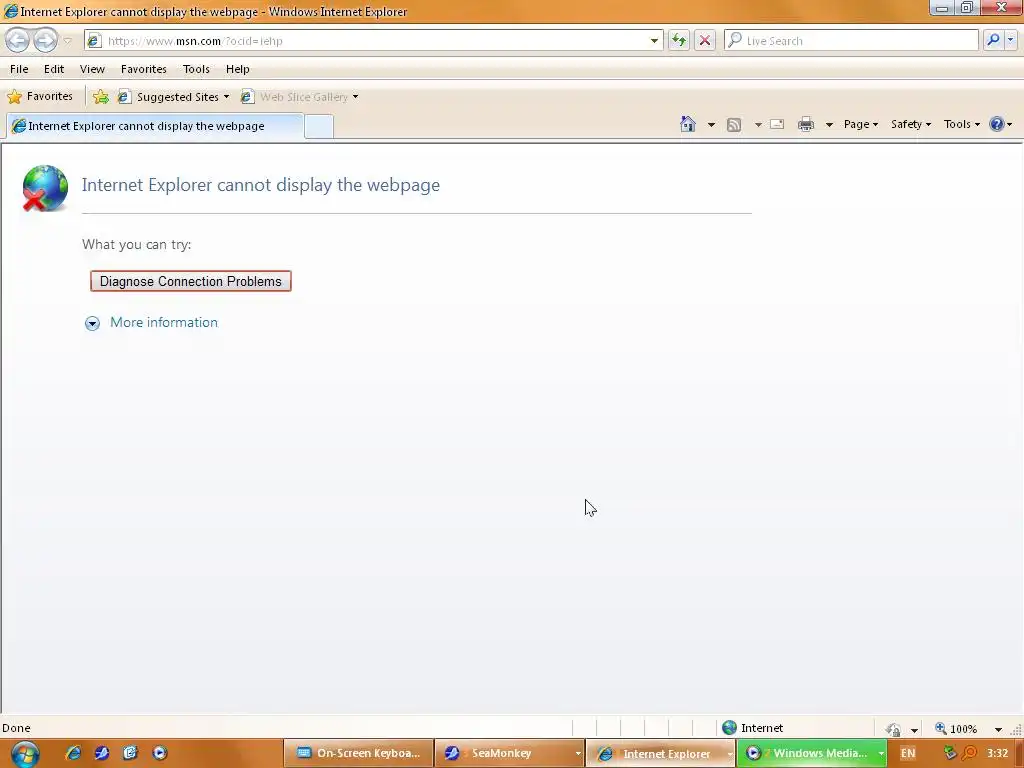Open search provider options dropdown
This screenshot has height=768, width=1024.
1010,40
